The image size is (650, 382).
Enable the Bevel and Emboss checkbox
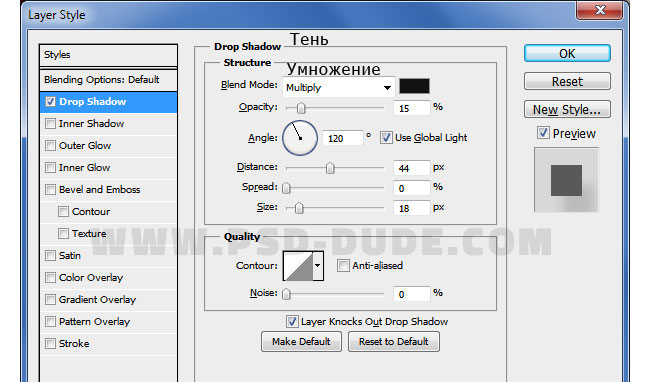[x=51, y=189]
